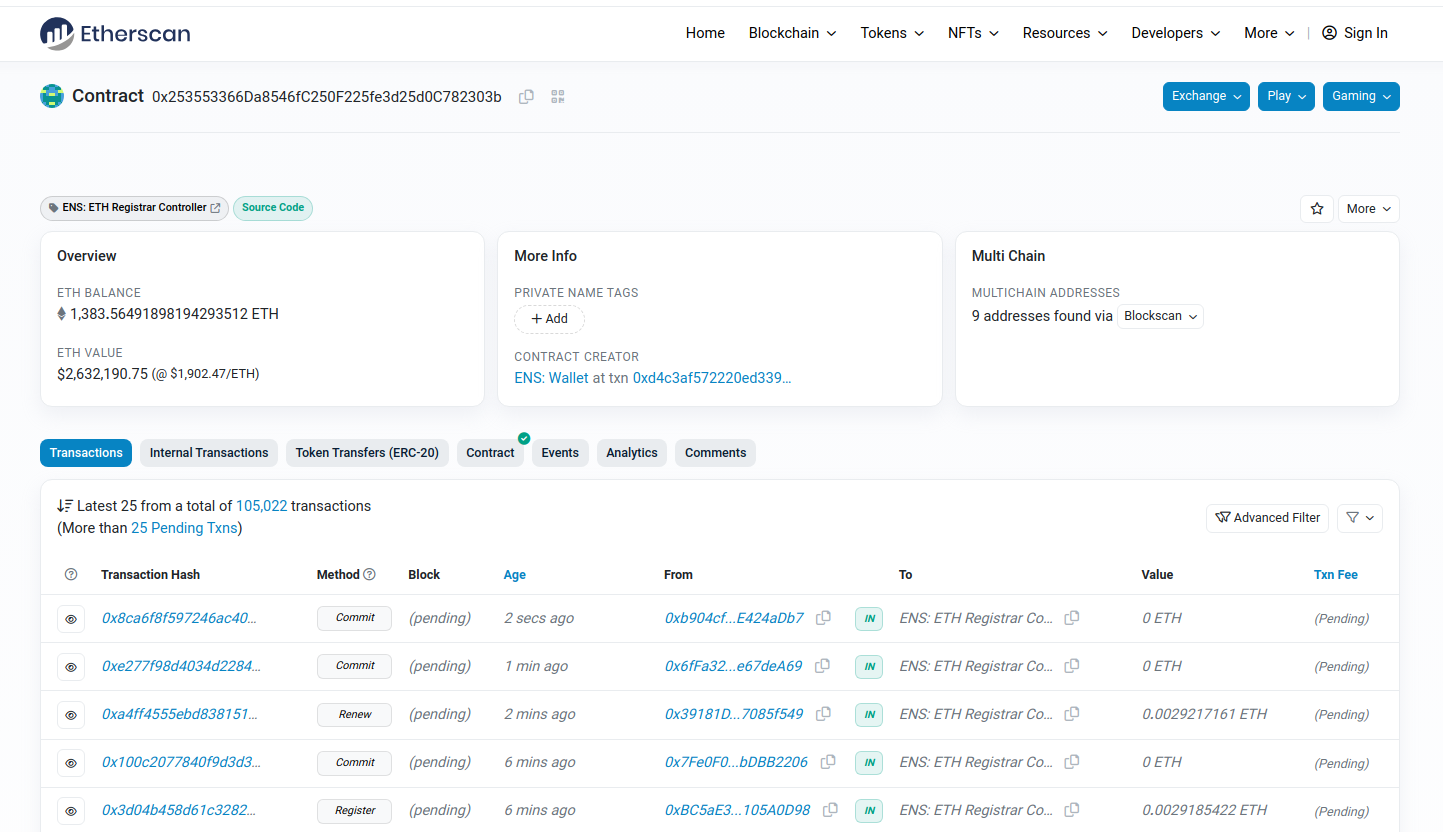Image resolution: width=1443 pixels, height=832 pixels.
Task: Expand the Tokens menu
Action: click(x=892, y=33)
